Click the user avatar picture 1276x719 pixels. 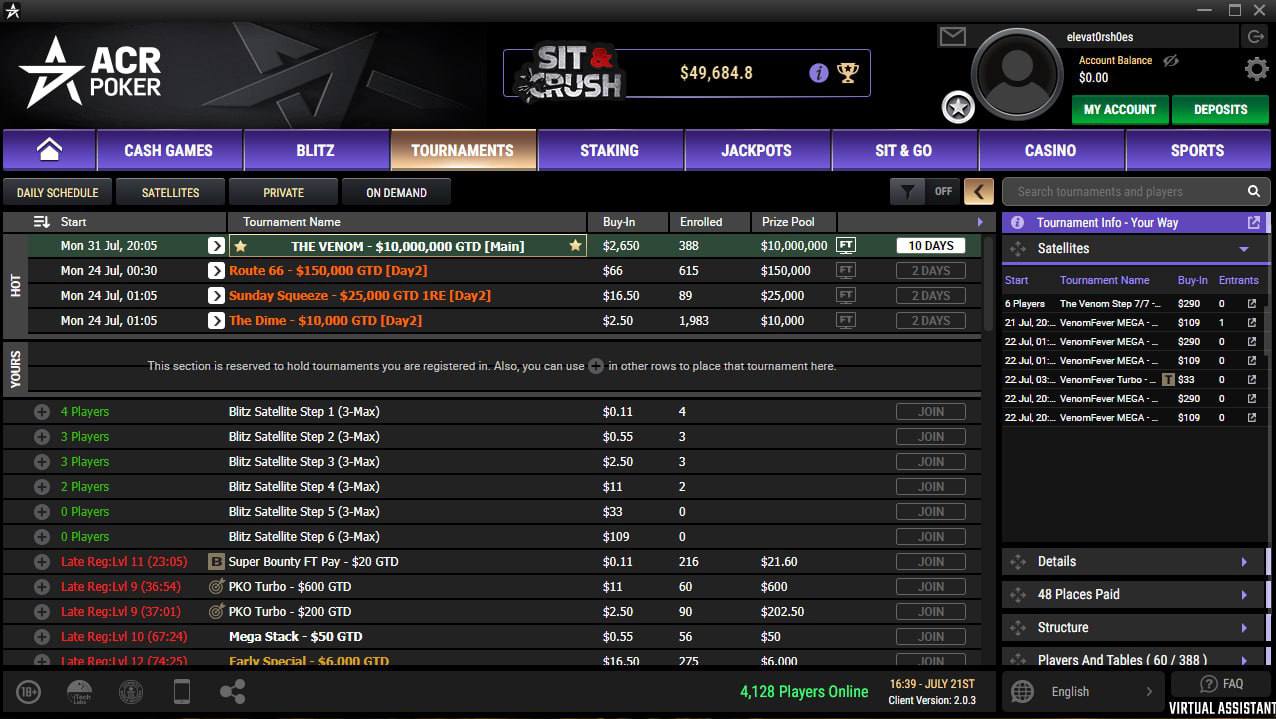coord(1017,76)
